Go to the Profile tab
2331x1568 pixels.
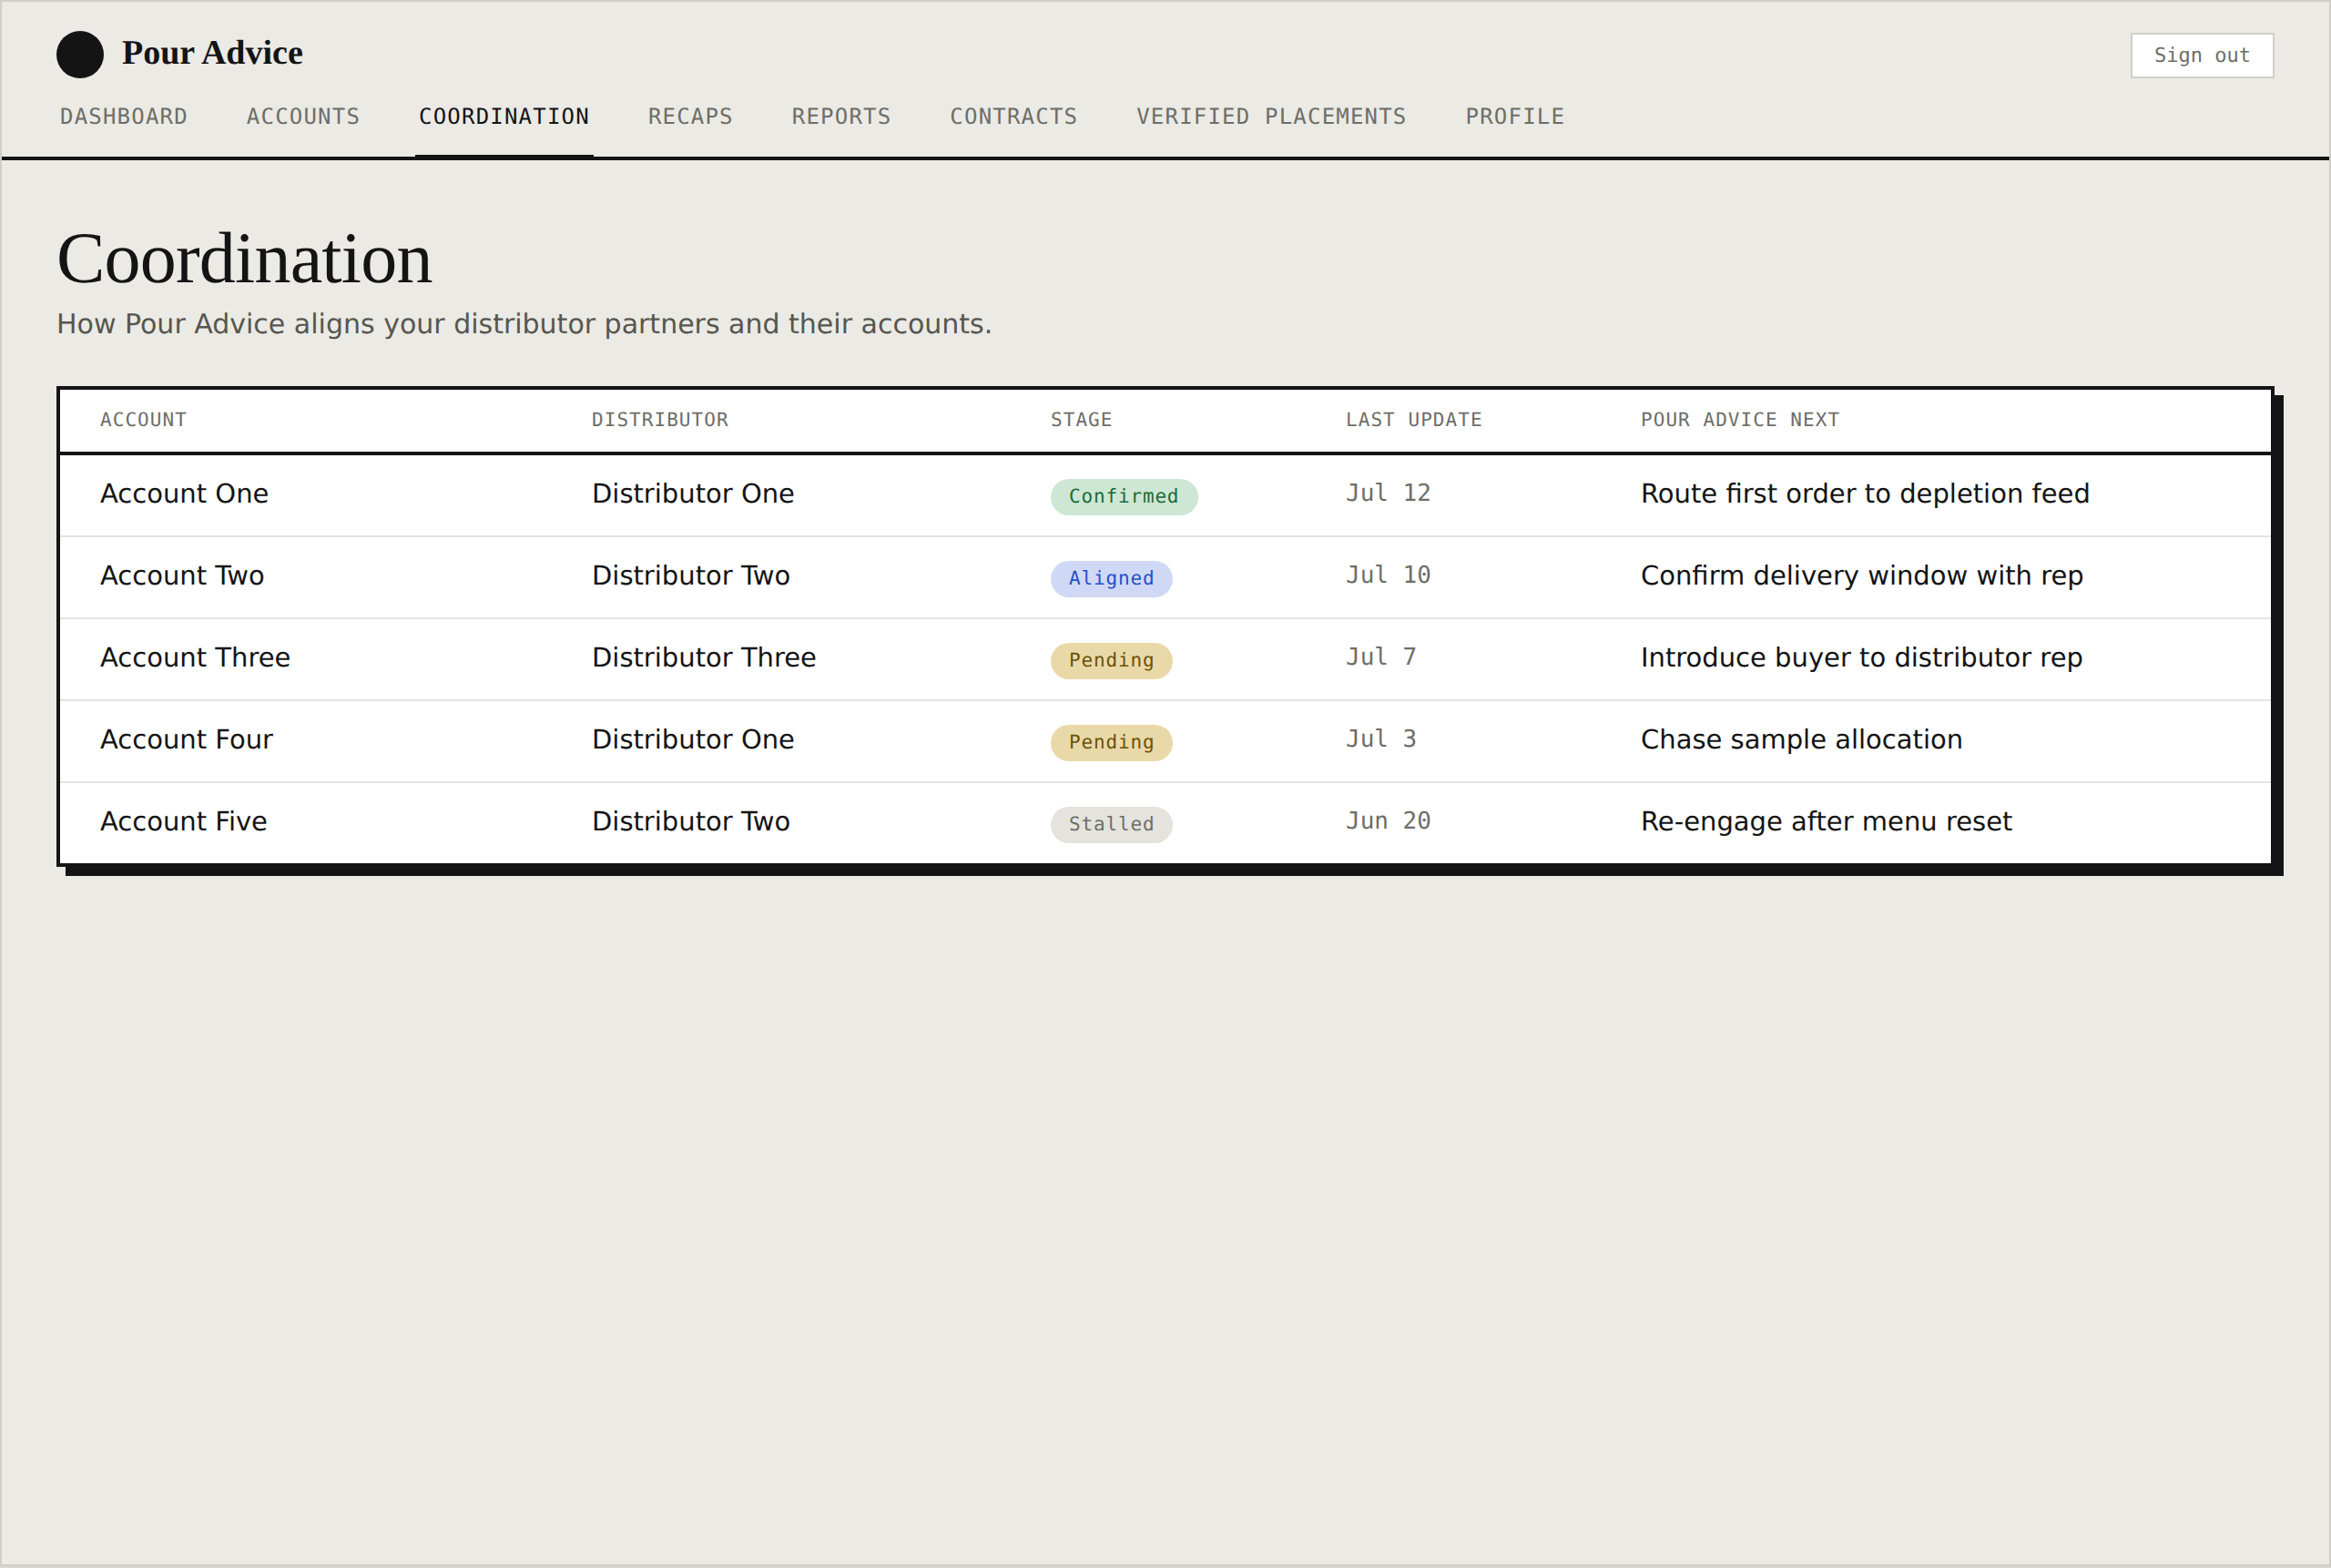point(1514,117)
